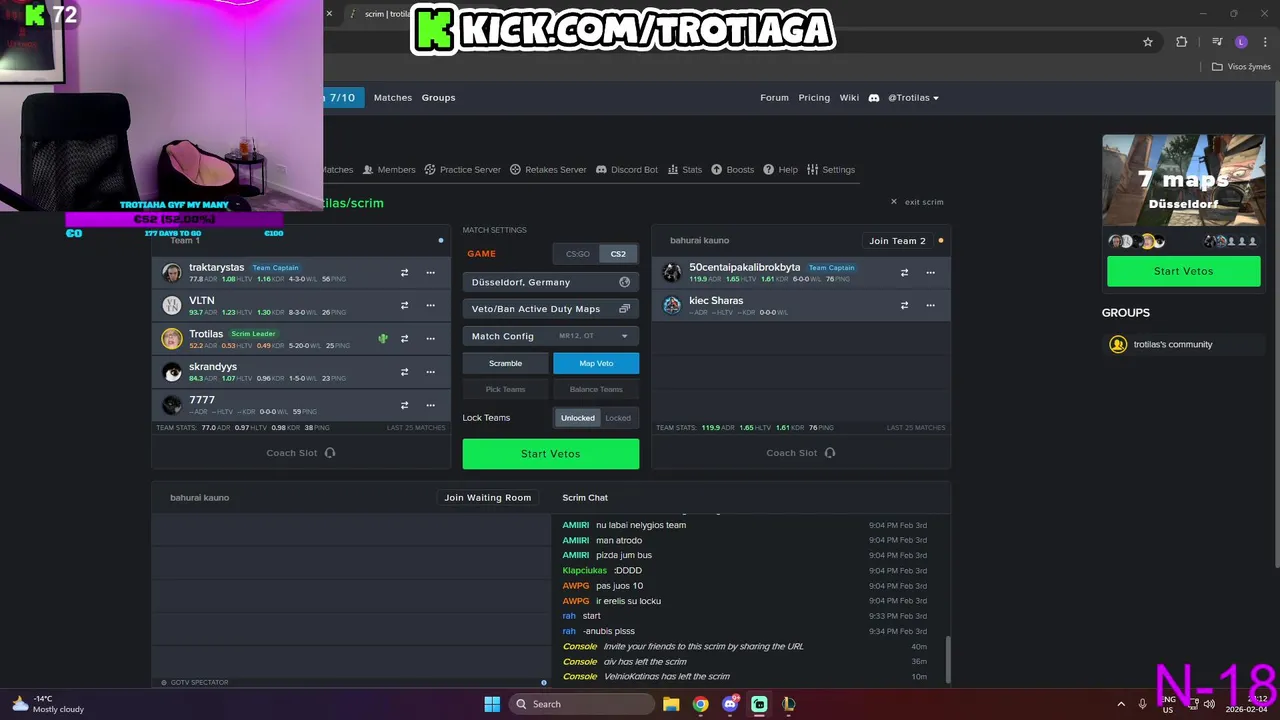
Task: Open the Wiki page
Action: click(849, 98)
